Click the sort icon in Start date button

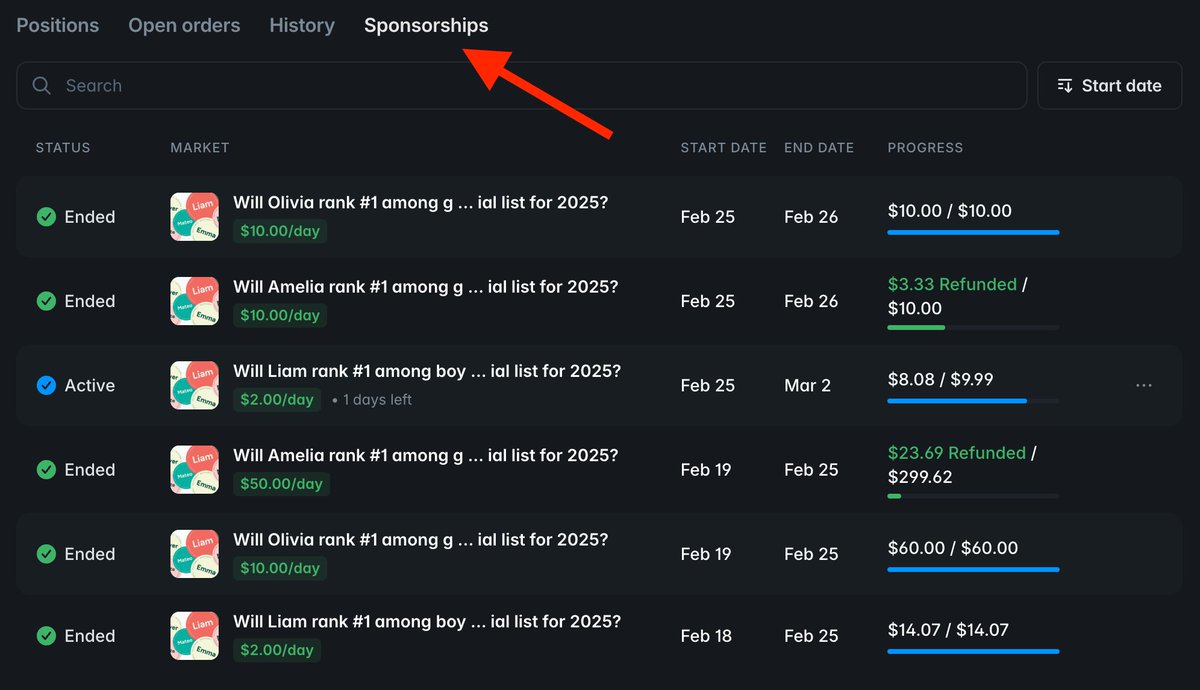1065,86
